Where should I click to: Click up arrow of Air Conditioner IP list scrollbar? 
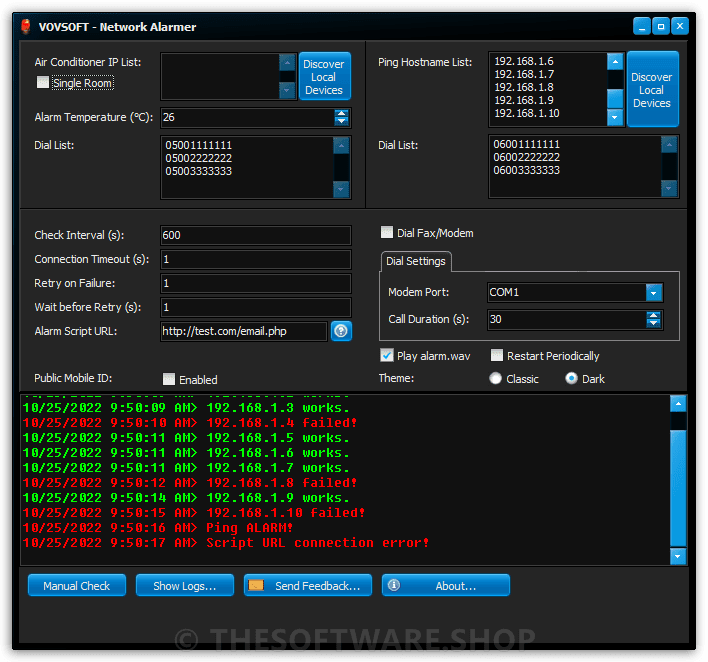(287, 62)
